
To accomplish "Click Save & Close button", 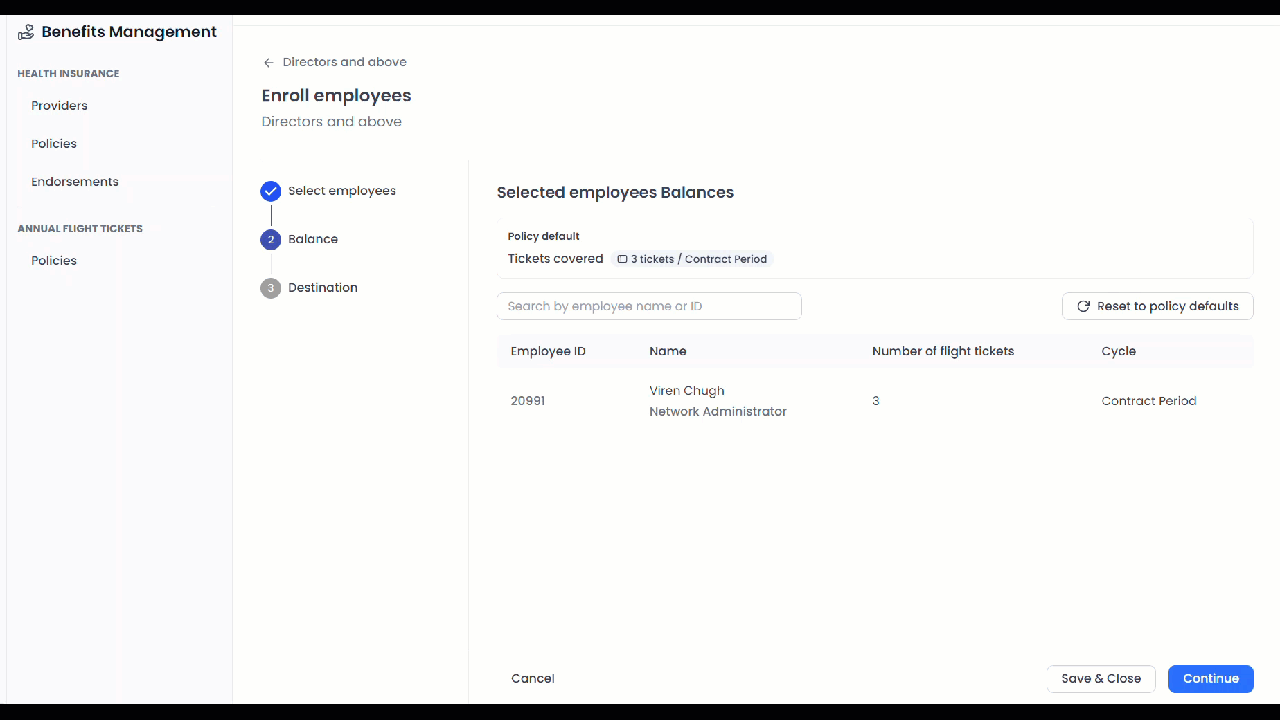I will tap(1101, 679).
